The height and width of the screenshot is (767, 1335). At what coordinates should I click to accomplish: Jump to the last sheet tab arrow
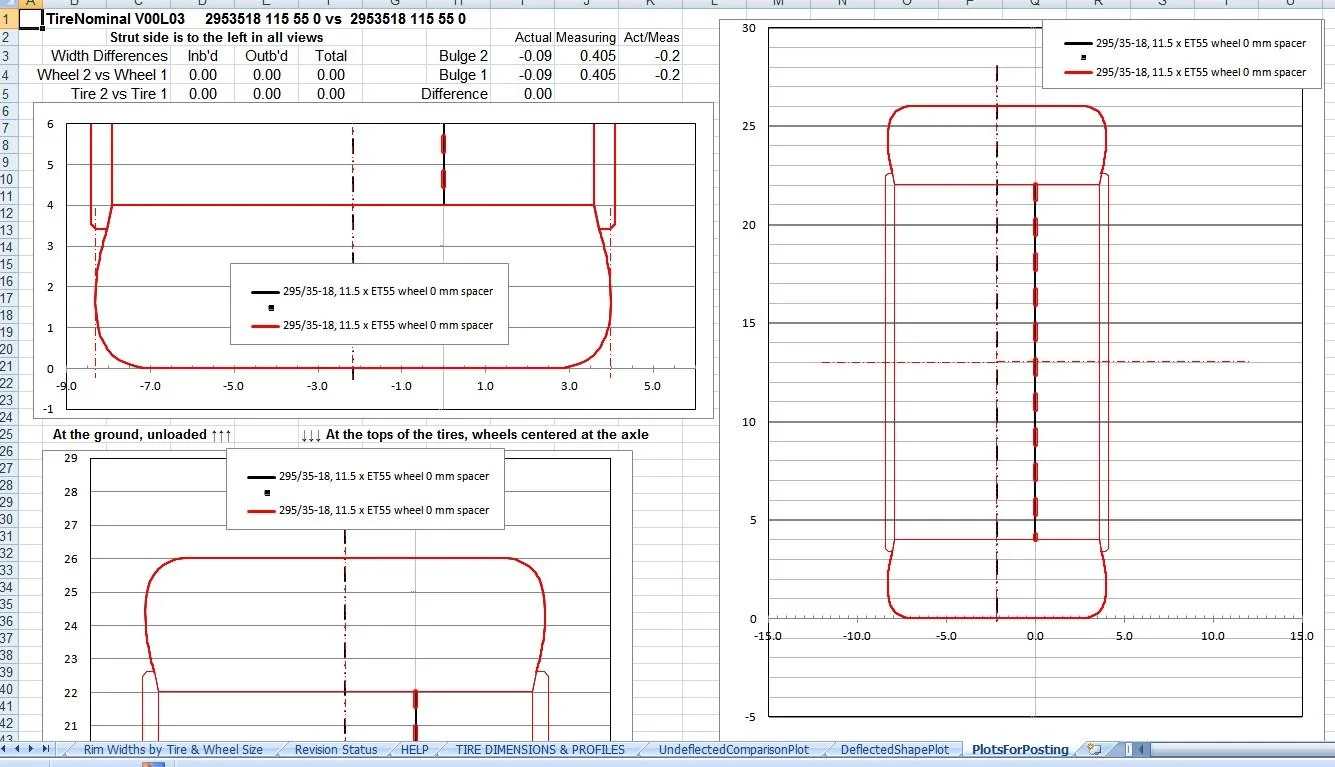click(x=45, y=749)
